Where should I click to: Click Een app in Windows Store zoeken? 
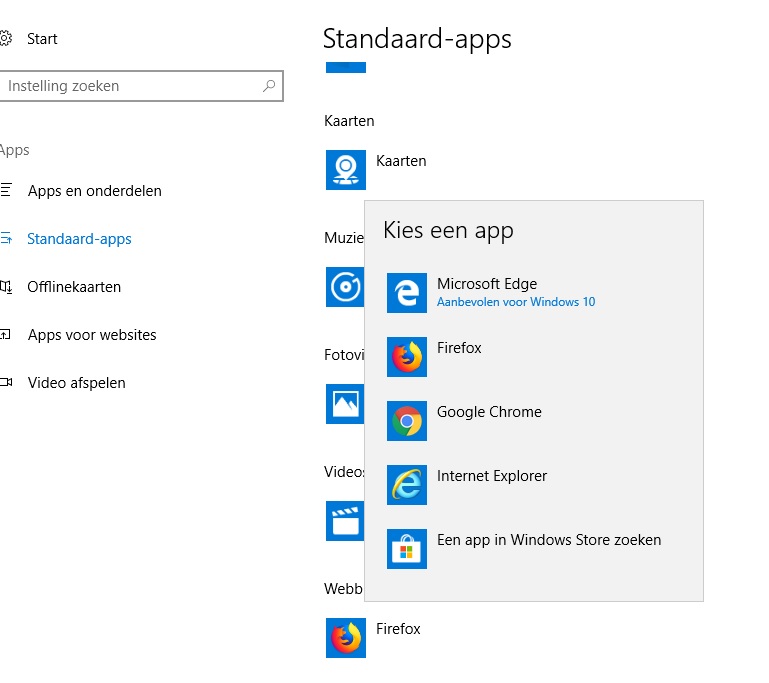(x=549, y=540)
